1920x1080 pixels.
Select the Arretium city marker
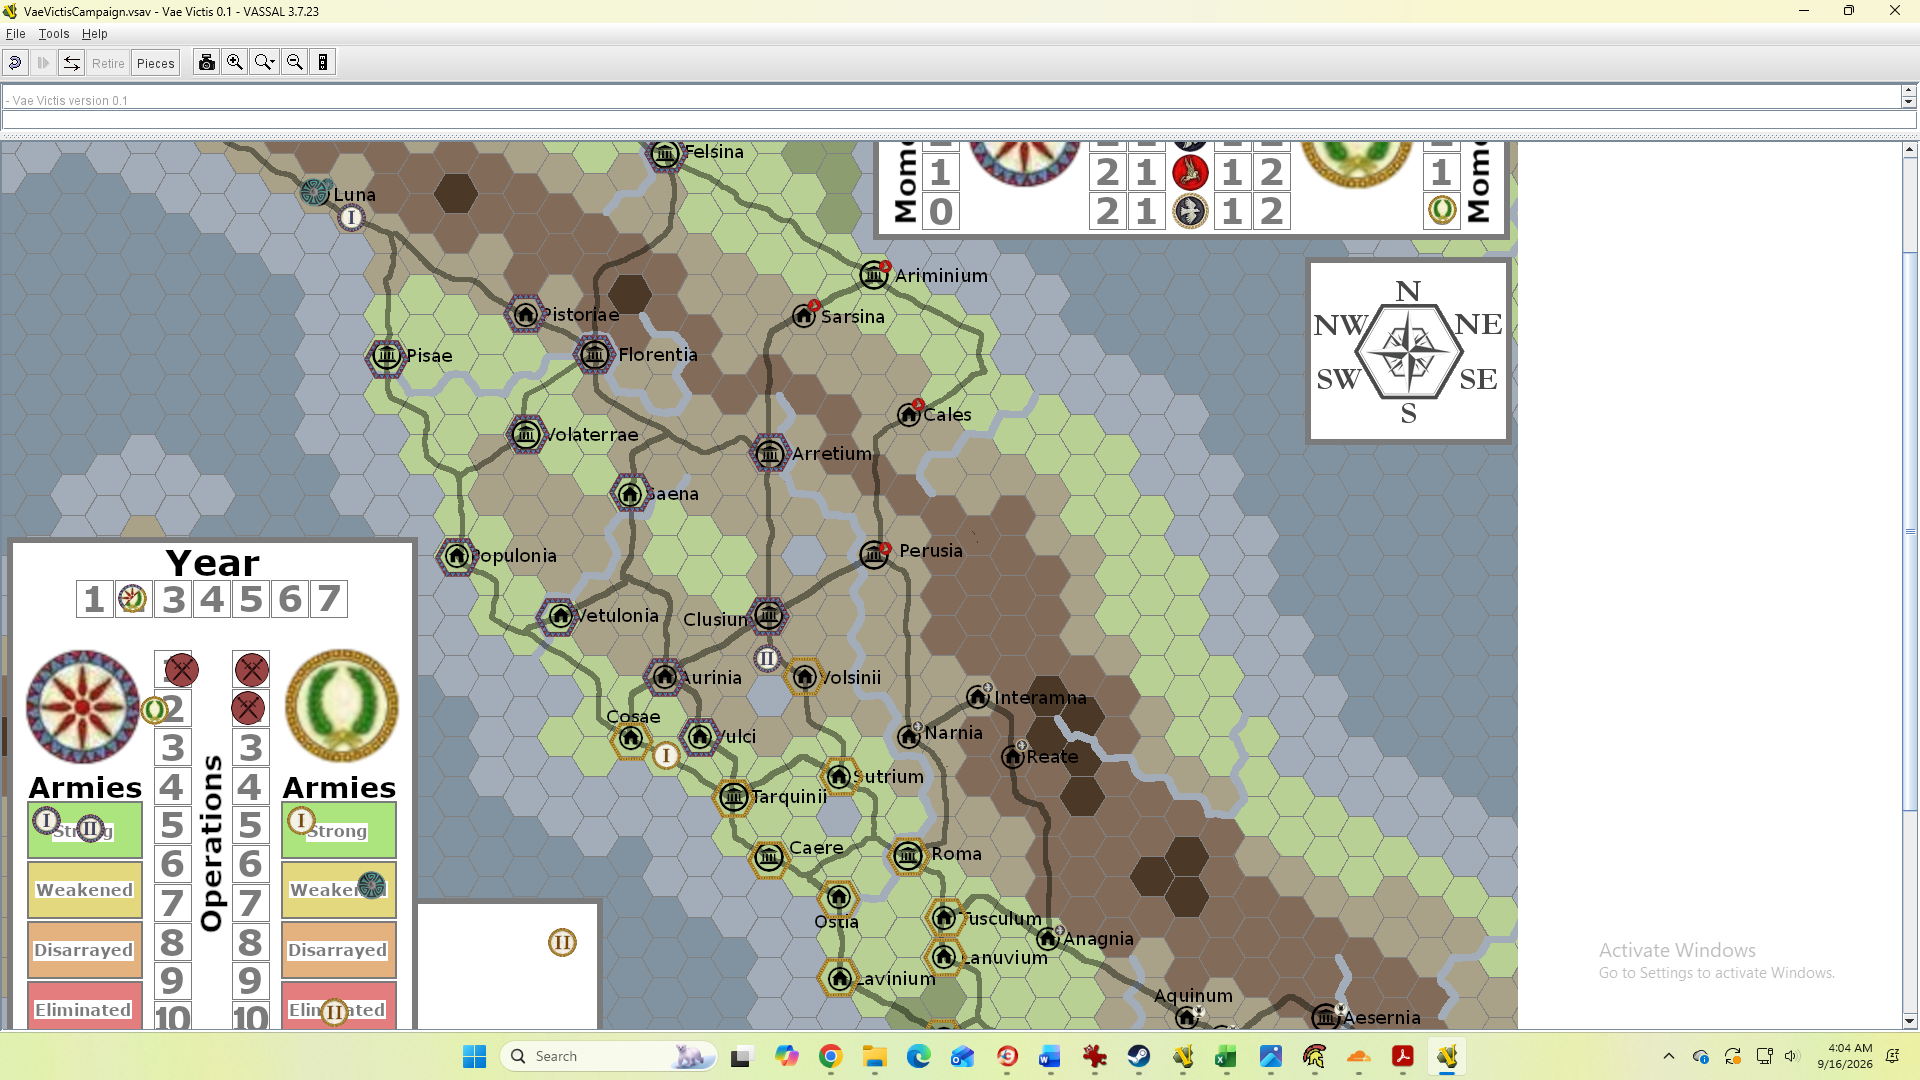point(769,454)
